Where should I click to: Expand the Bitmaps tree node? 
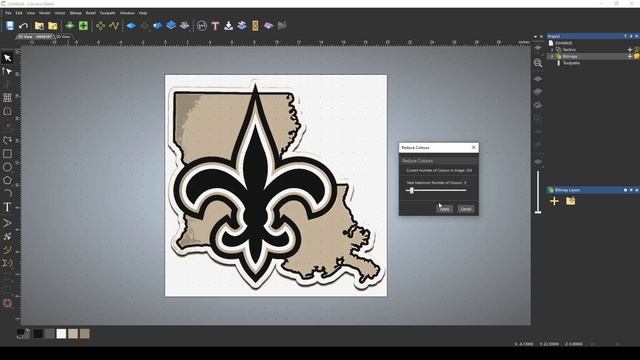tap(552, 56)
